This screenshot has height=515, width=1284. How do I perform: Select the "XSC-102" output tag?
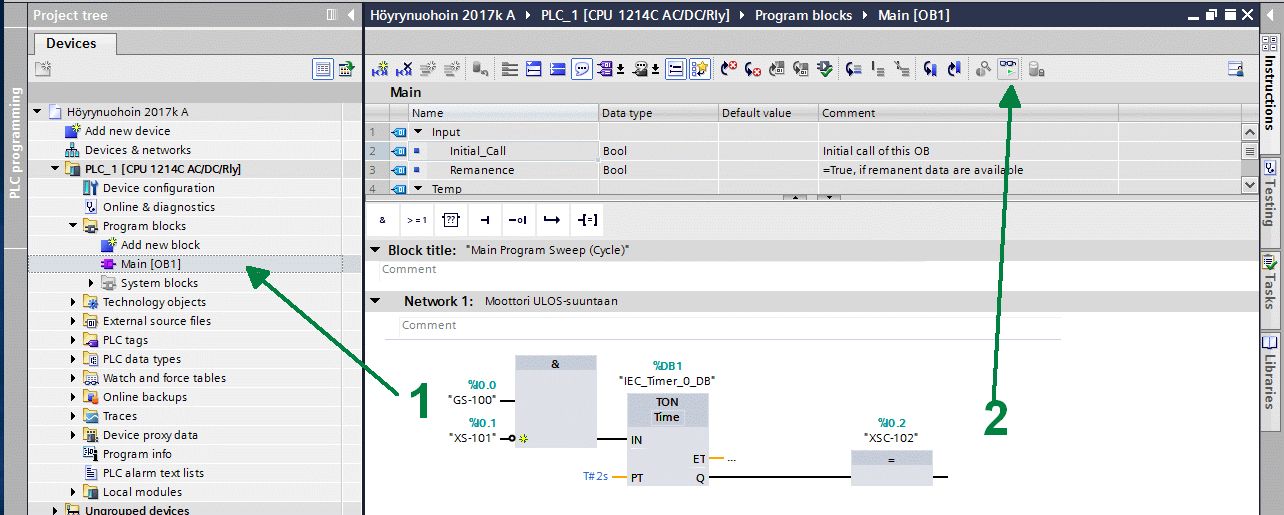click(x=890, y=438)
